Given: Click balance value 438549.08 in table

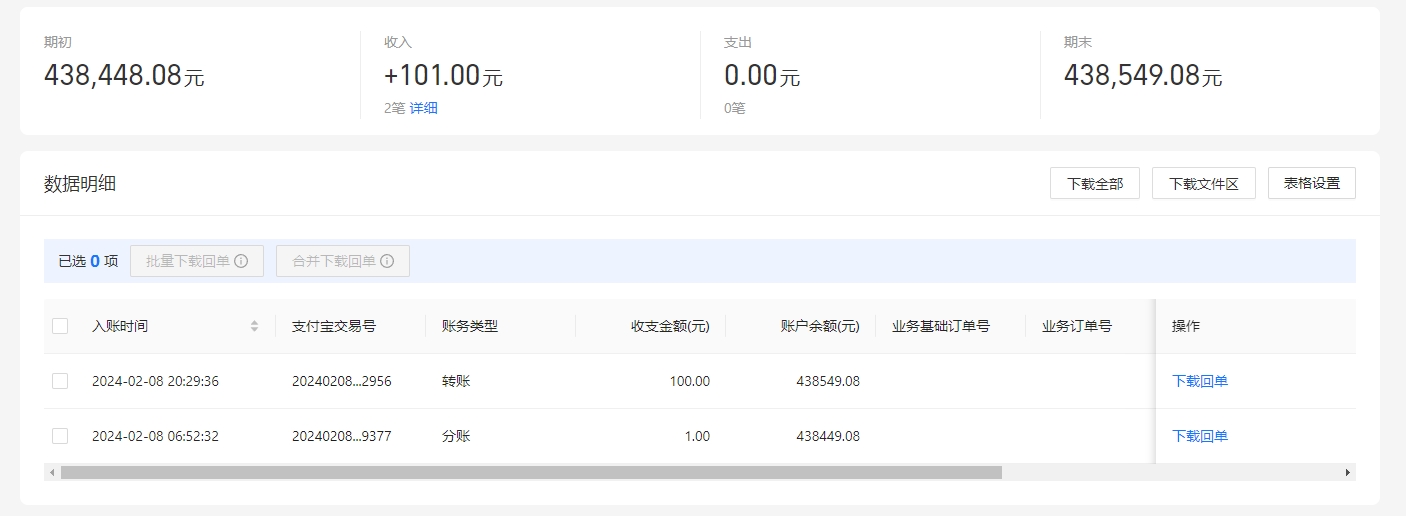Looking at the screenshot, I should point(828,381).
